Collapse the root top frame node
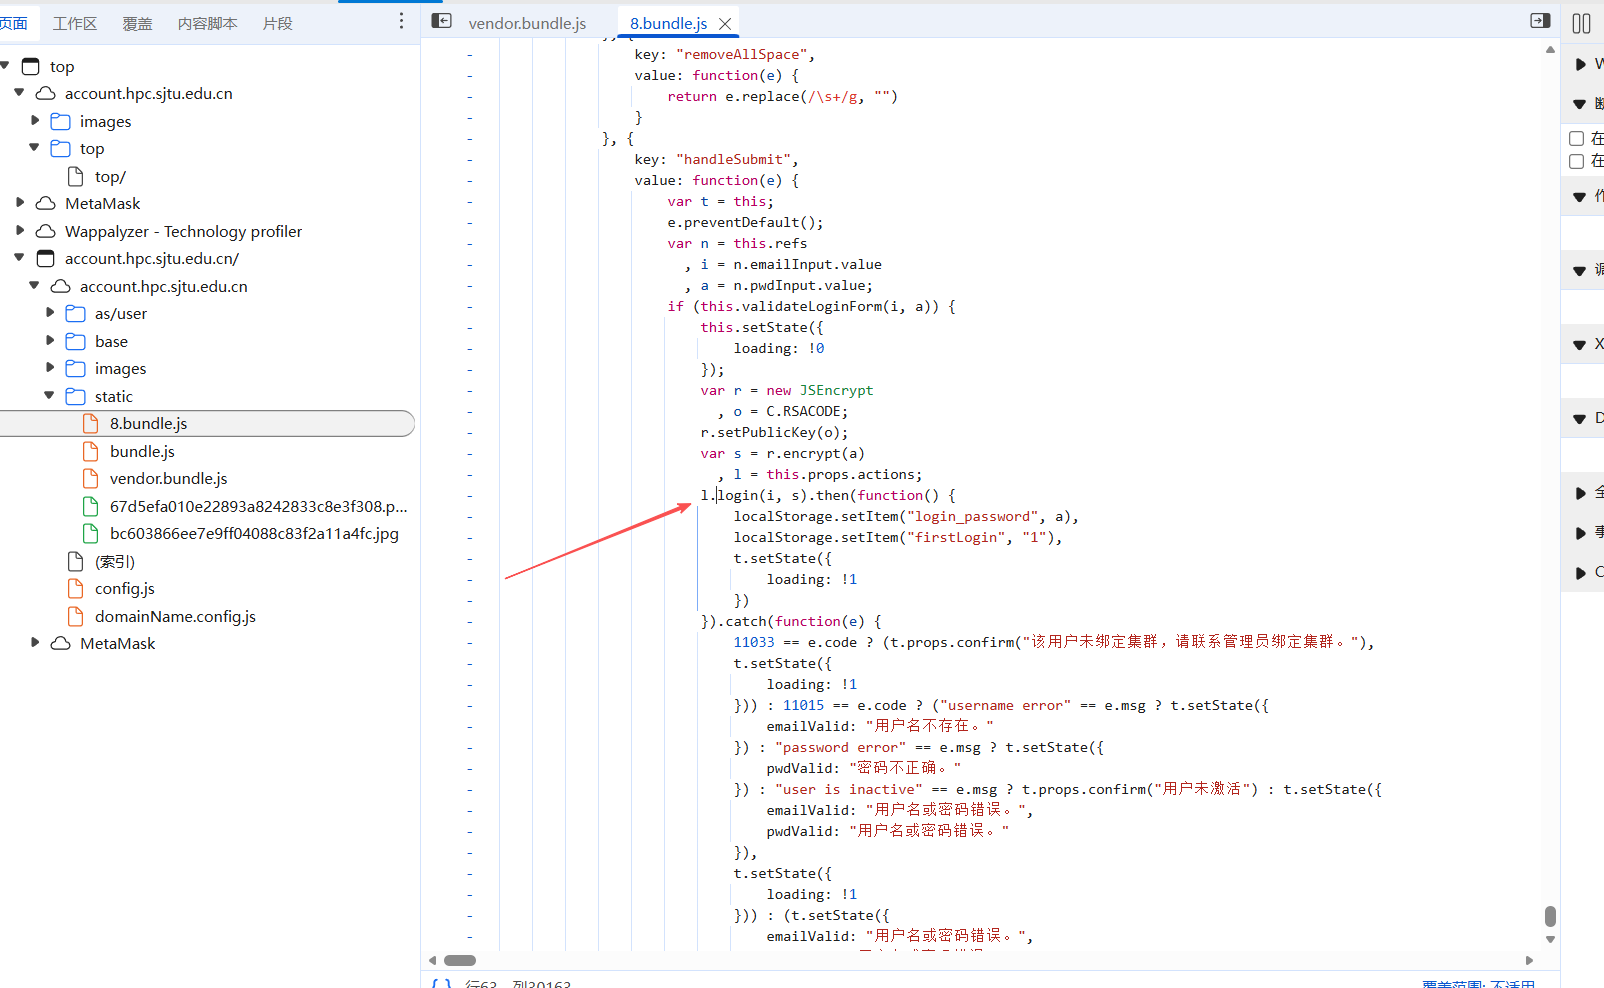The image size is (1604, 988). point(5,66)
